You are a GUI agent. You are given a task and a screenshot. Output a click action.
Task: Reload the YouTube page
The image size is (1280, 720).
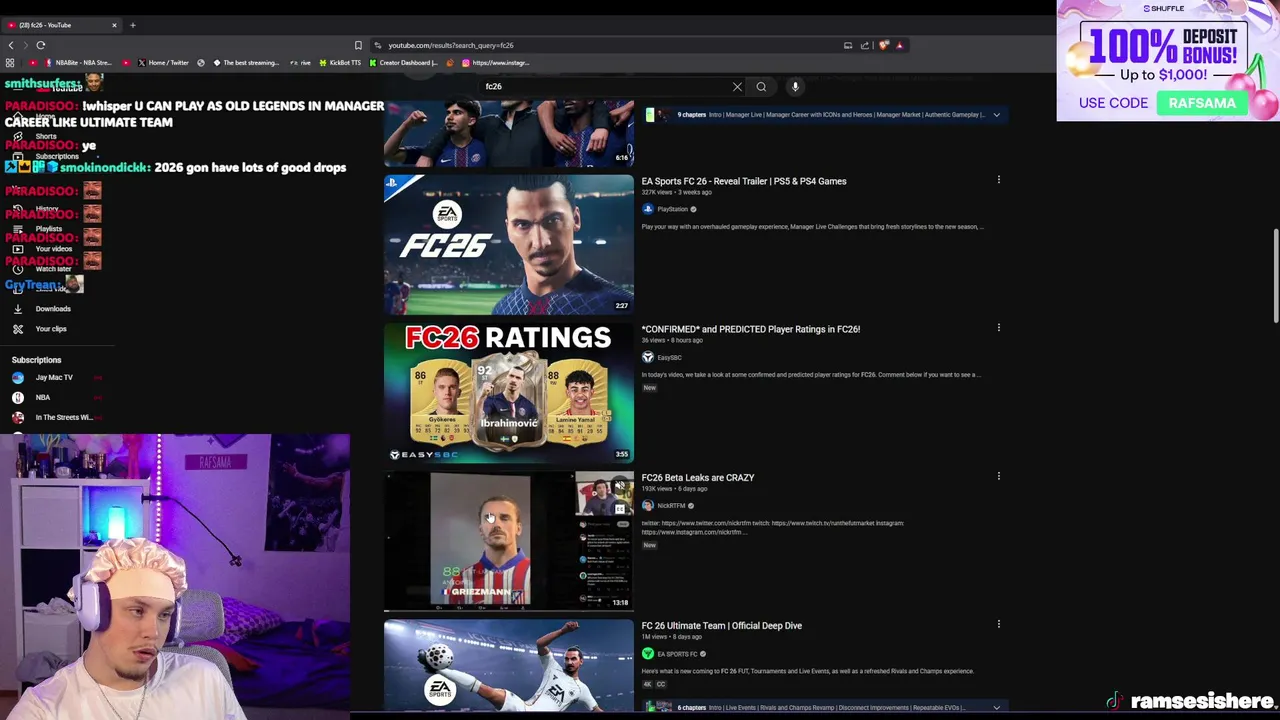[41, 45]
